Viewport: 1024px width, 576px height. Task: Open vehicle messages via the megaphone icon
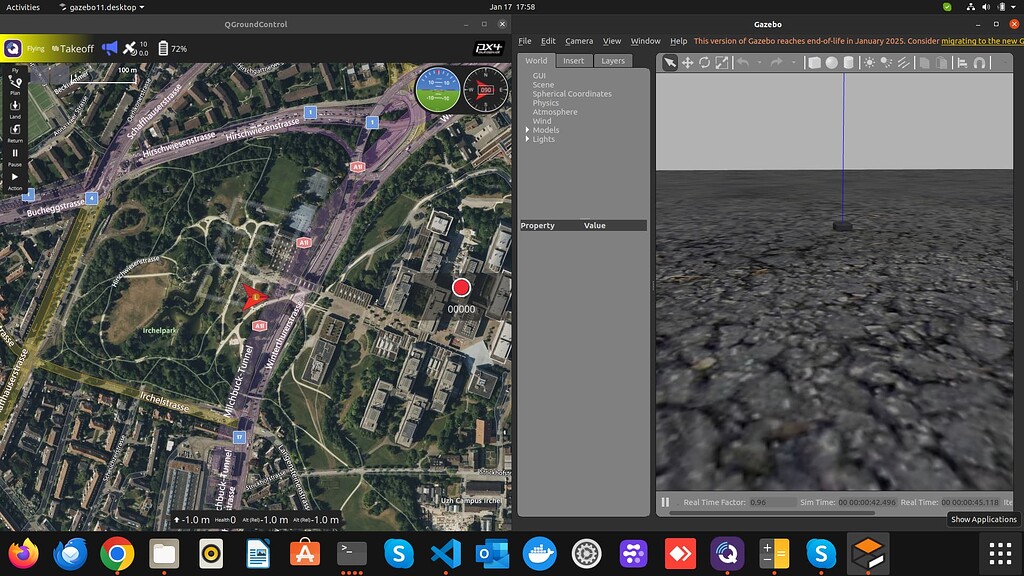click(109, 48)
